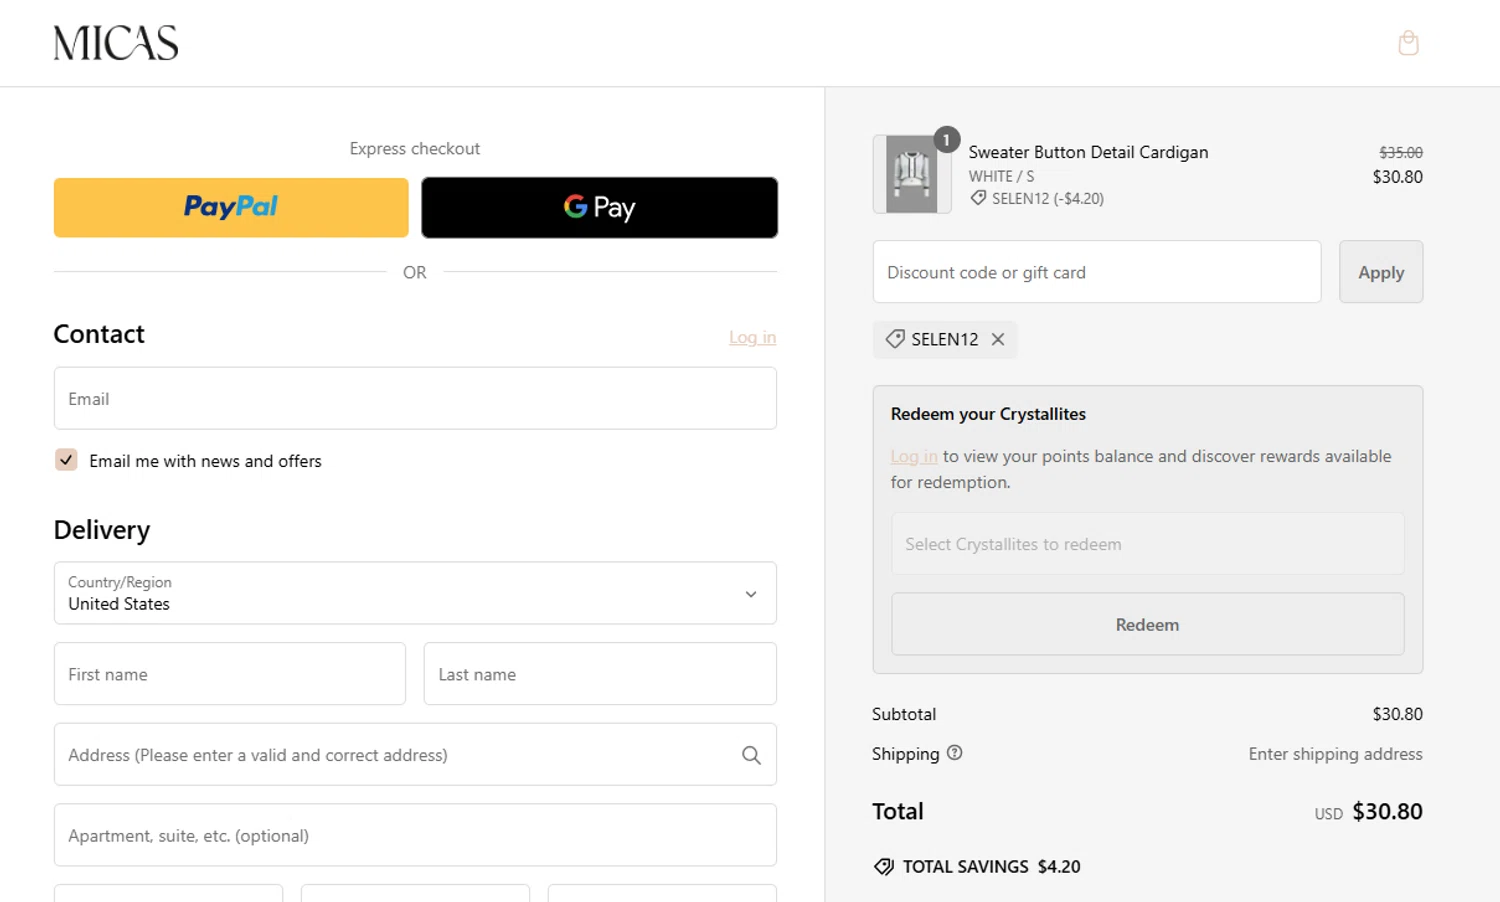
Task: Pay with PayPal express checkout
Action: [231, 208]
